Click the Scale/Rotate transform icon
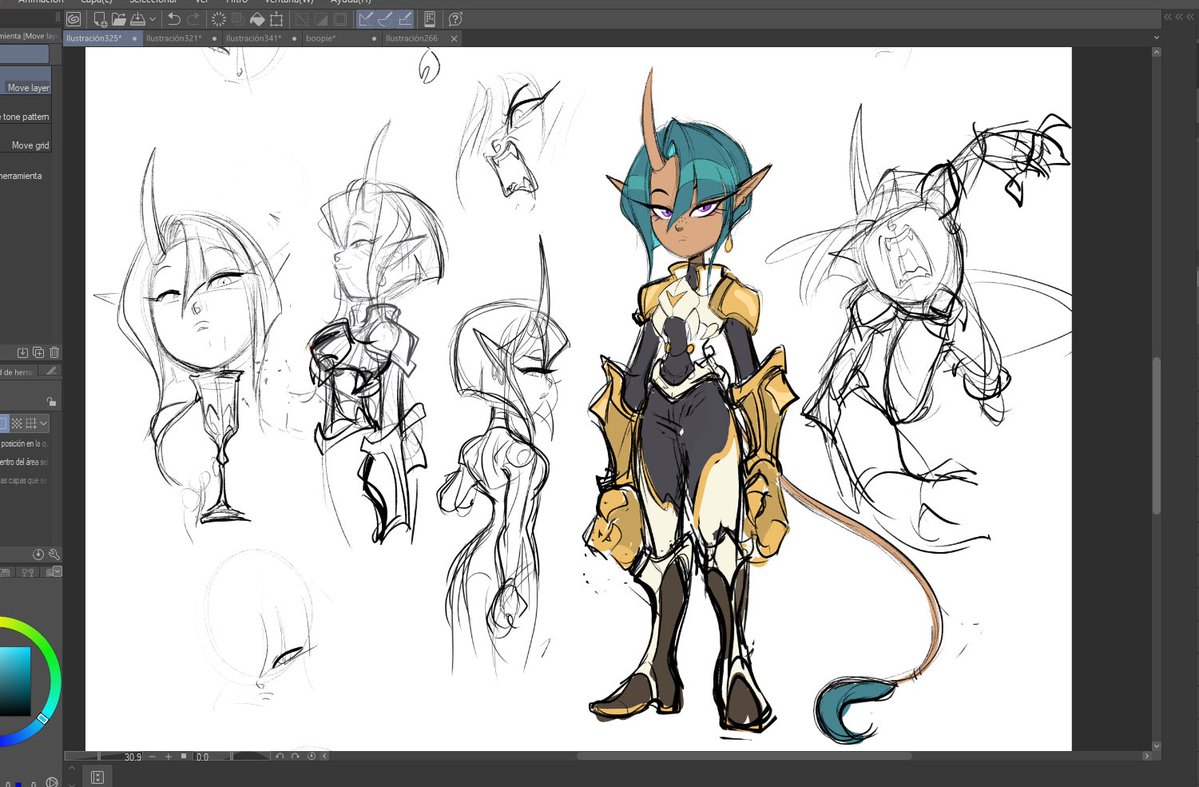1199x787 pixels. (276, 19)
